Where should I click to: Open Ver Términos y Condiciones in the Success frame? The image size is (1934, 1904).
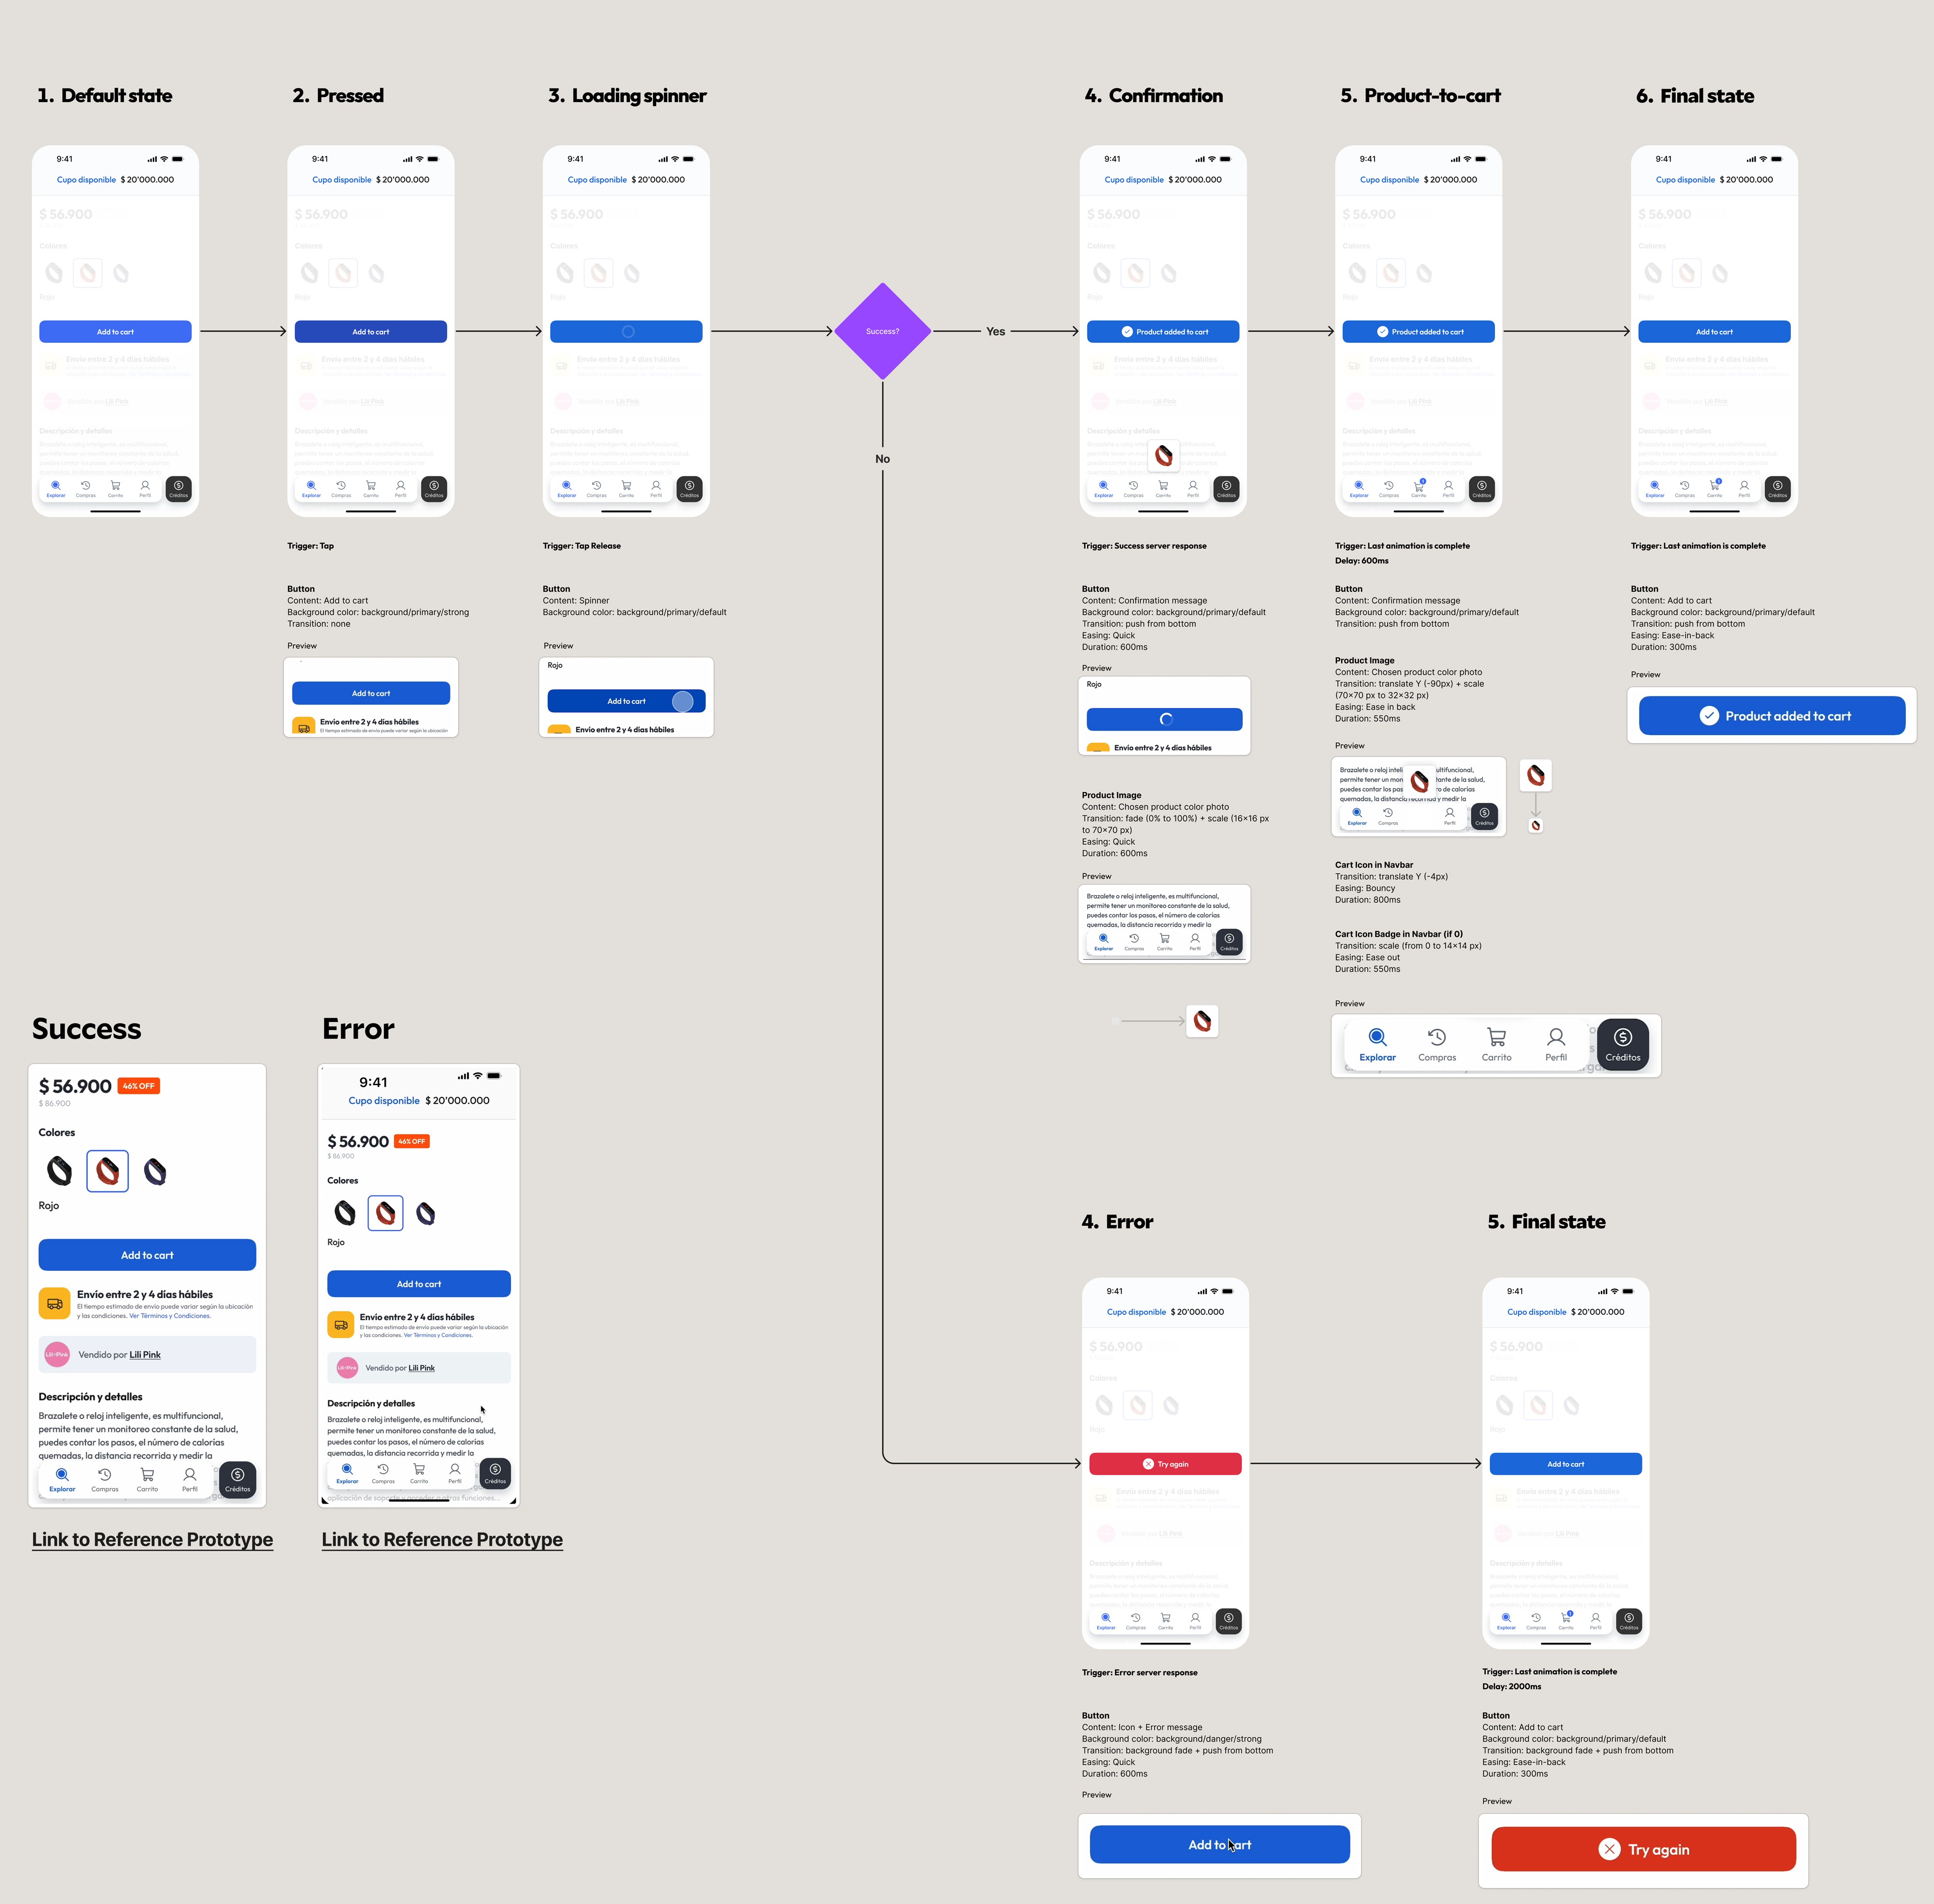170,1316
